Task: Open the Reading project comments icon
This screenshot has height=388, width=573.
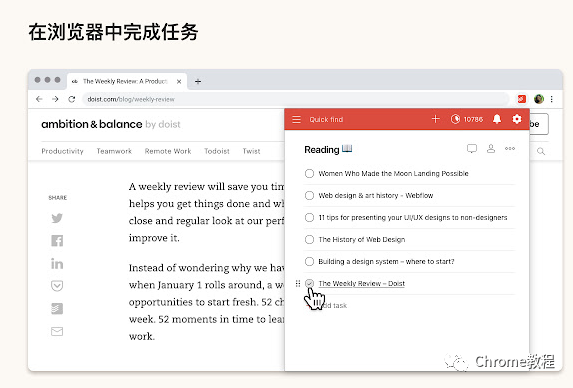Action: click(x=472, y=149)
